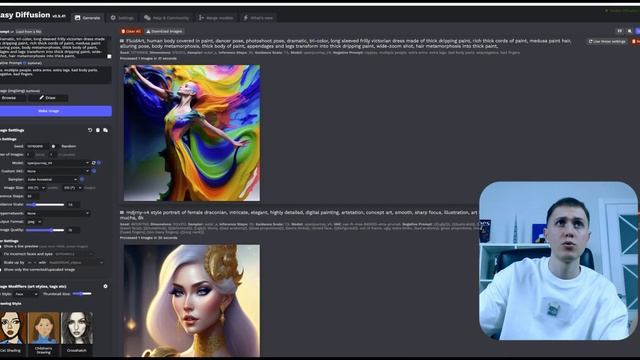
Task: Select the Children's Drawing modifier thumbnail
Action: [44, 328]
